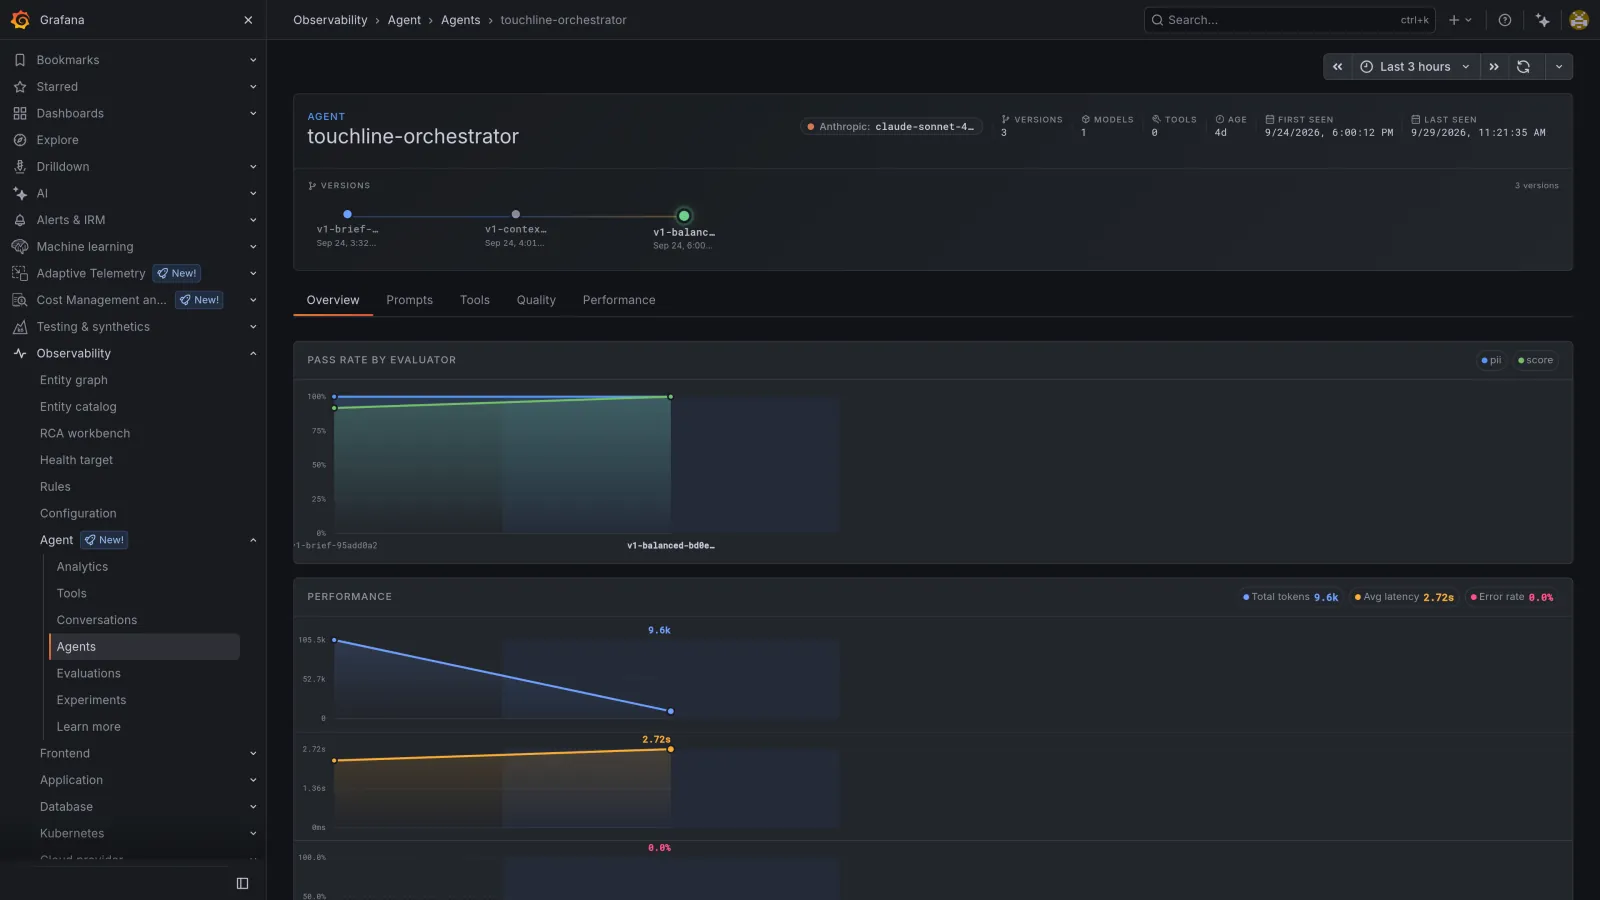Screen dimensions: 1600x900
Task: Switch to the Prompts tab
Action: (409, 300)
